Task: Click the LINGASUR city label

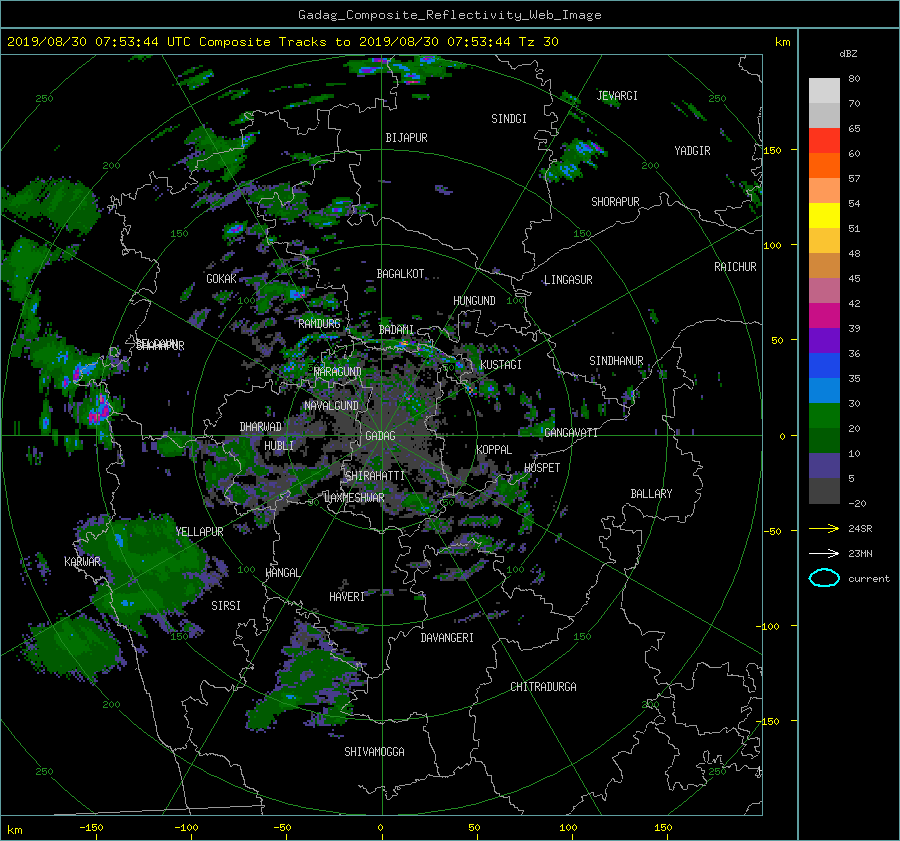Action: pos(568,280)
